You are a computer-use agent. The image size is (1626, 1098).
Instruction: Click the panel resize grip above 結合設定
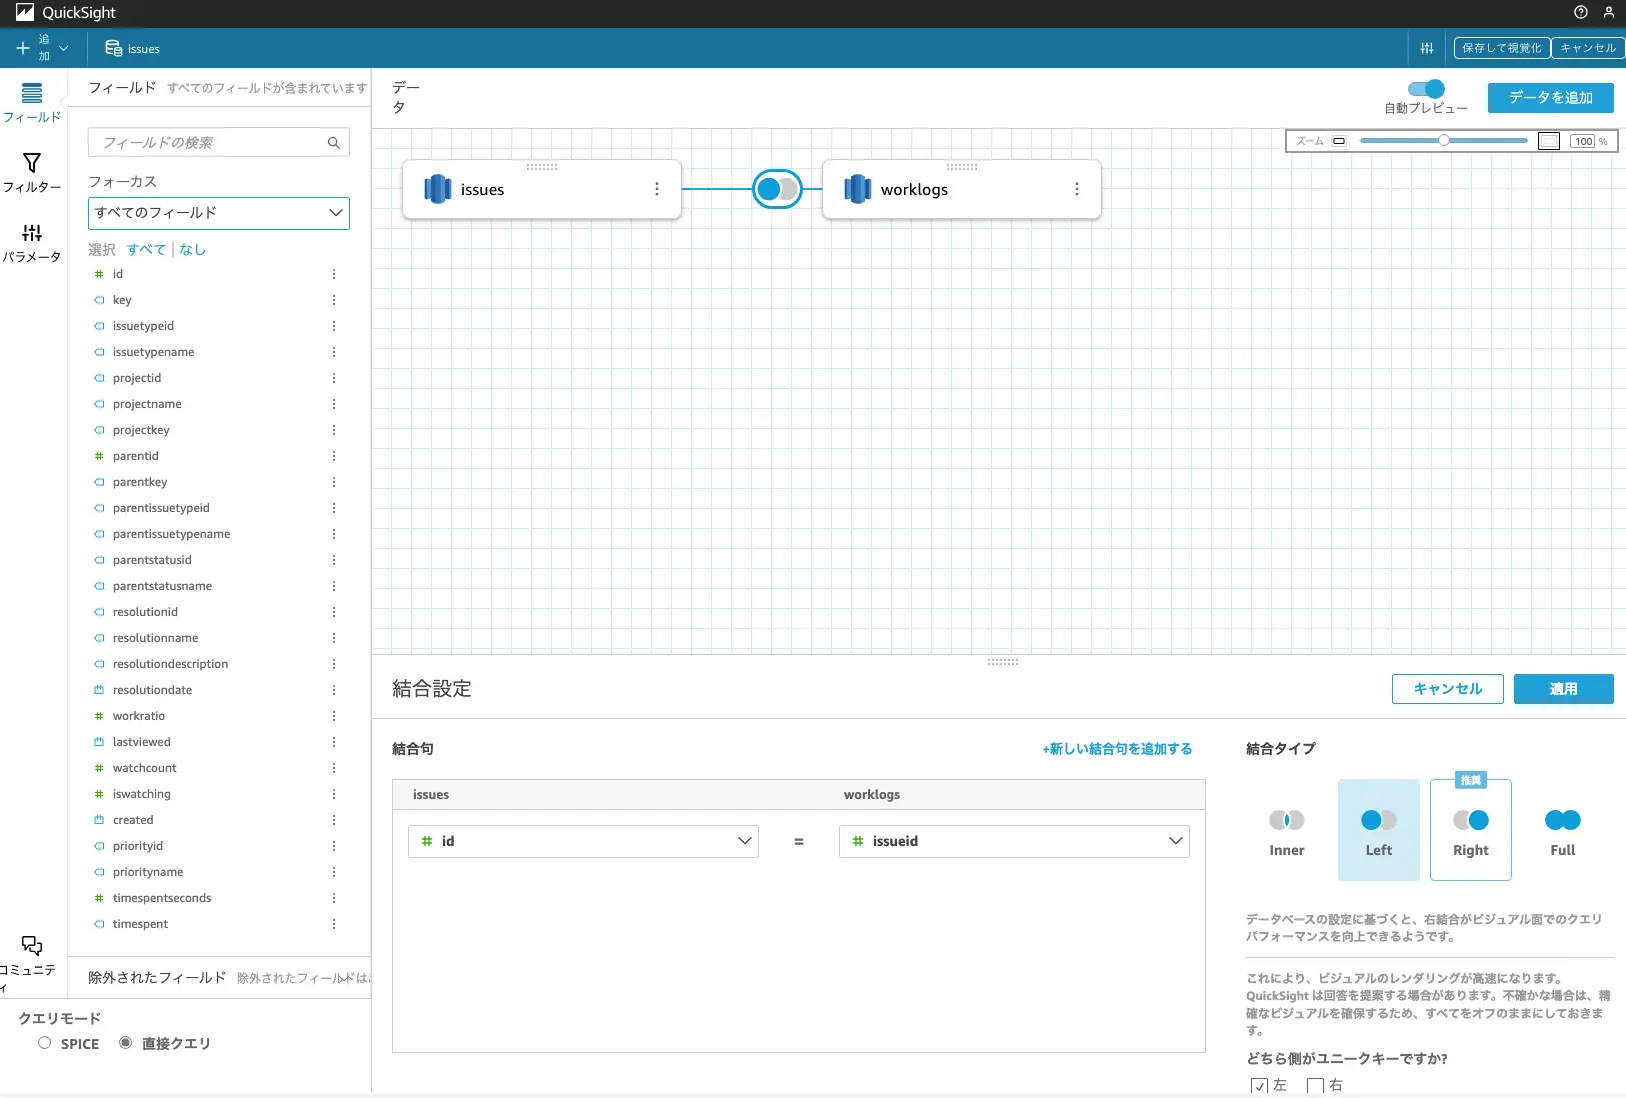click(x=1003, y=662)
